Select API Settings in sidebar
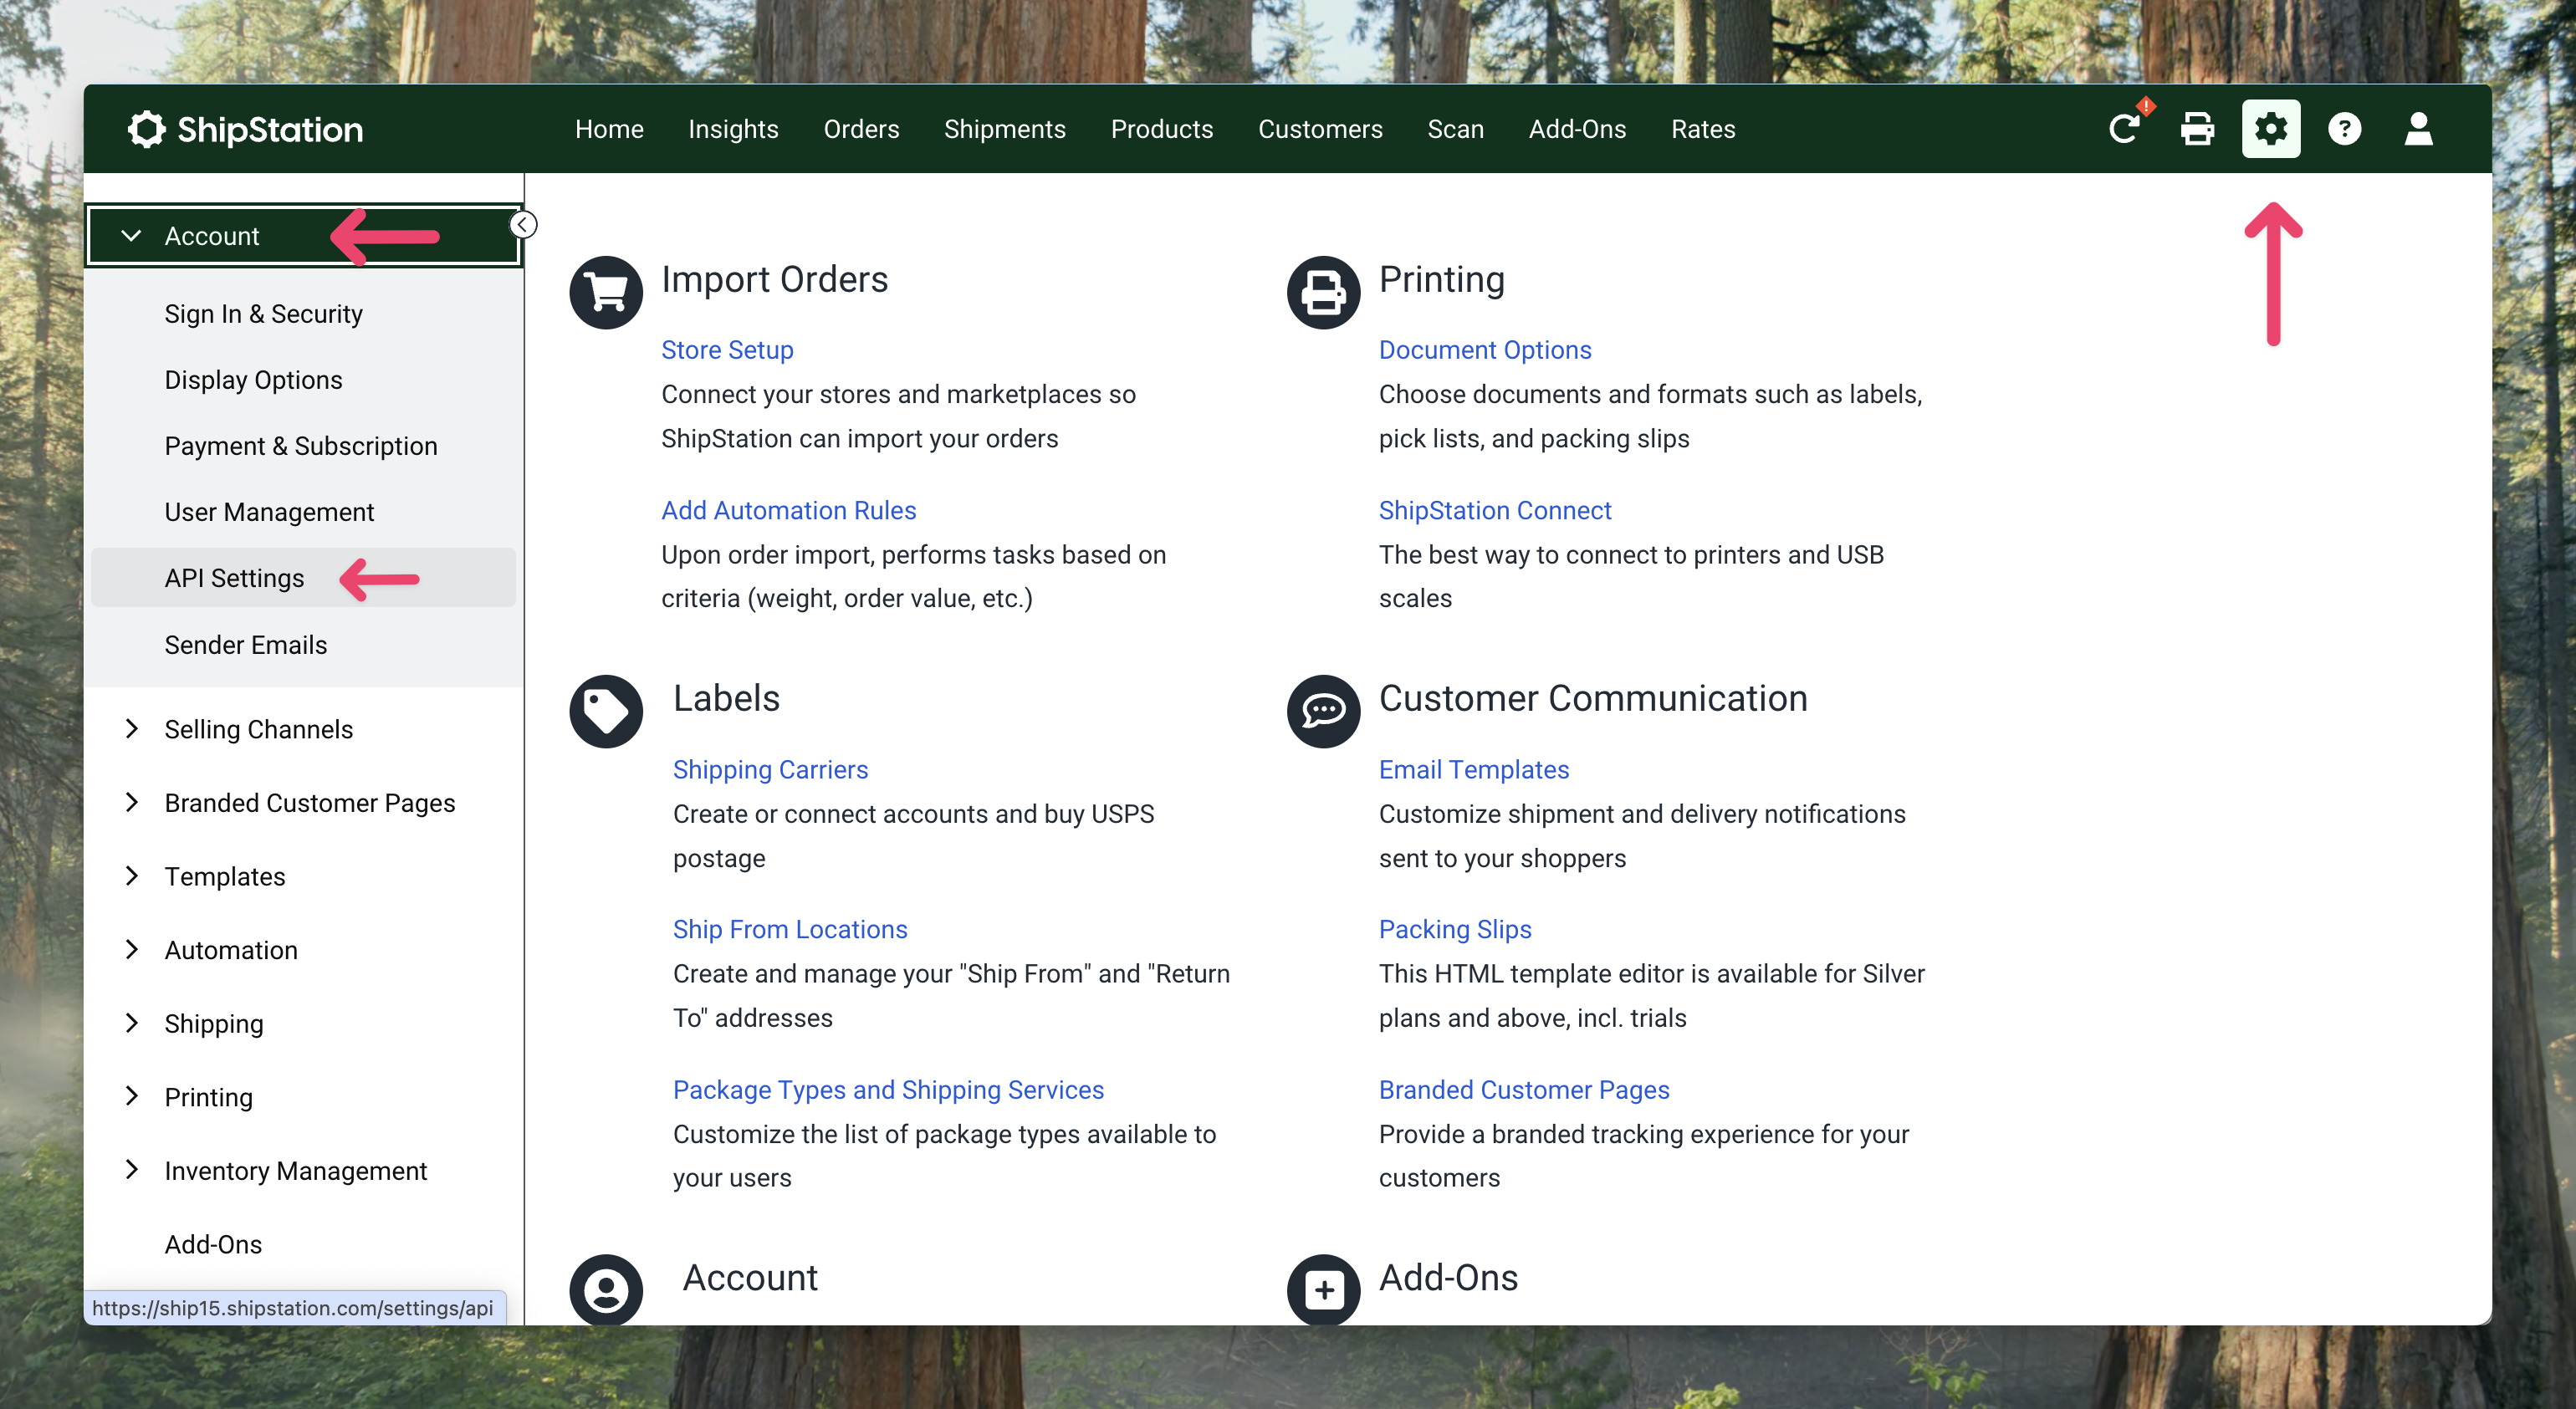The height and width of the screenshot is (1409, 2576). click(x=234, y=578)
